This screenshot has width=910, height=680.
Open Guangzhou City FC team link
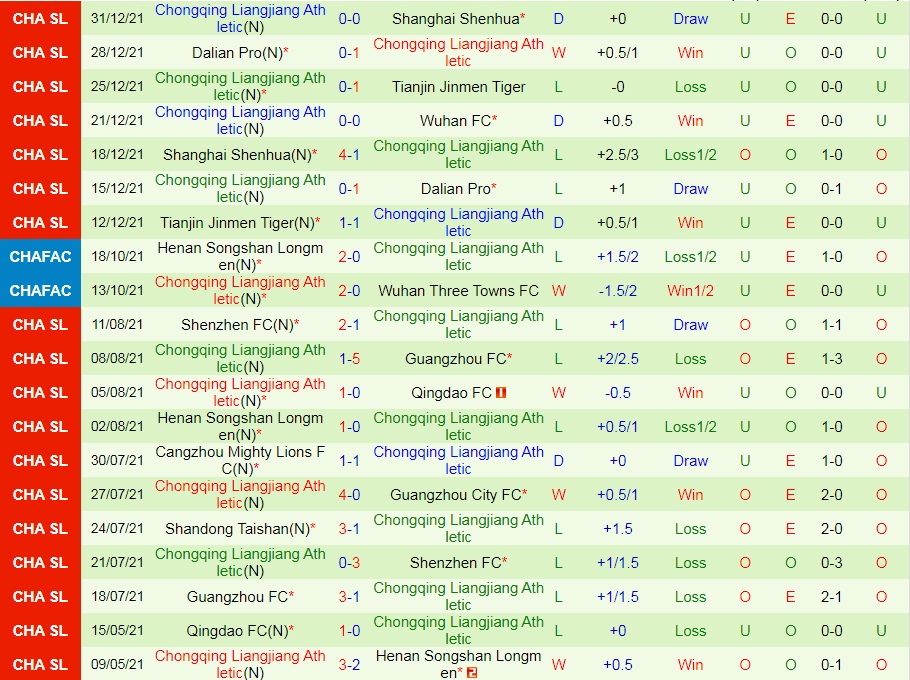point(456,495)
